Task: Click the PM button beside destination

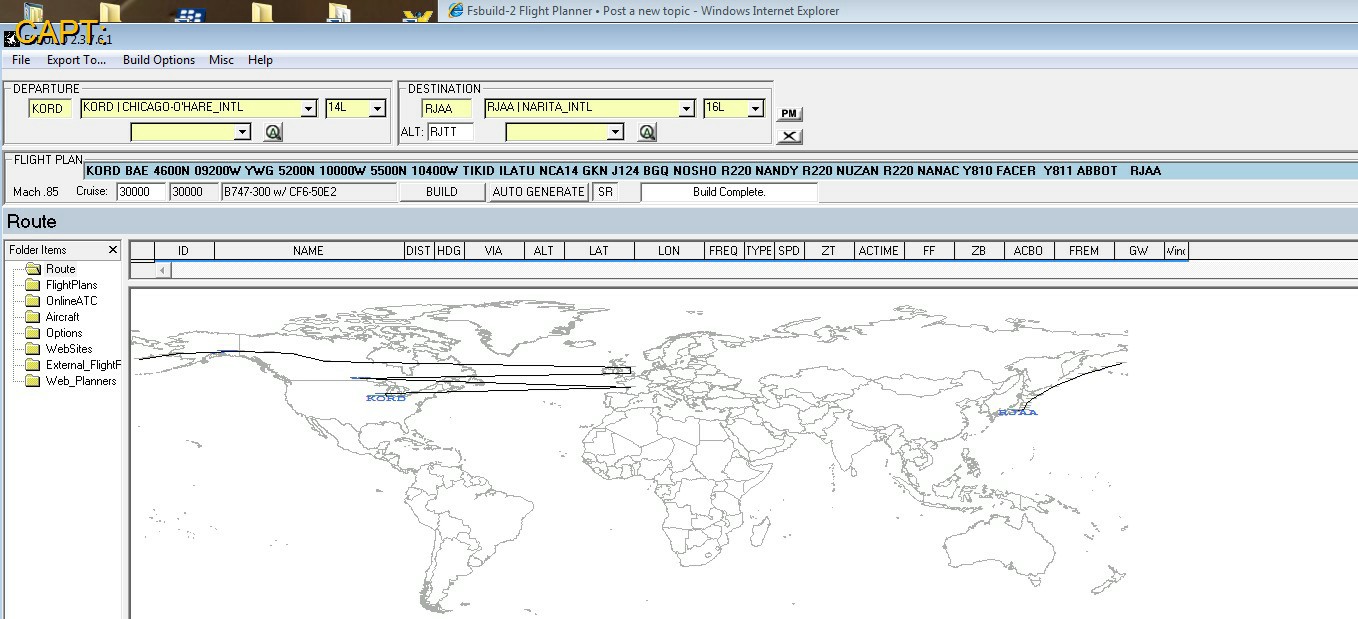Action: (789, 114)
